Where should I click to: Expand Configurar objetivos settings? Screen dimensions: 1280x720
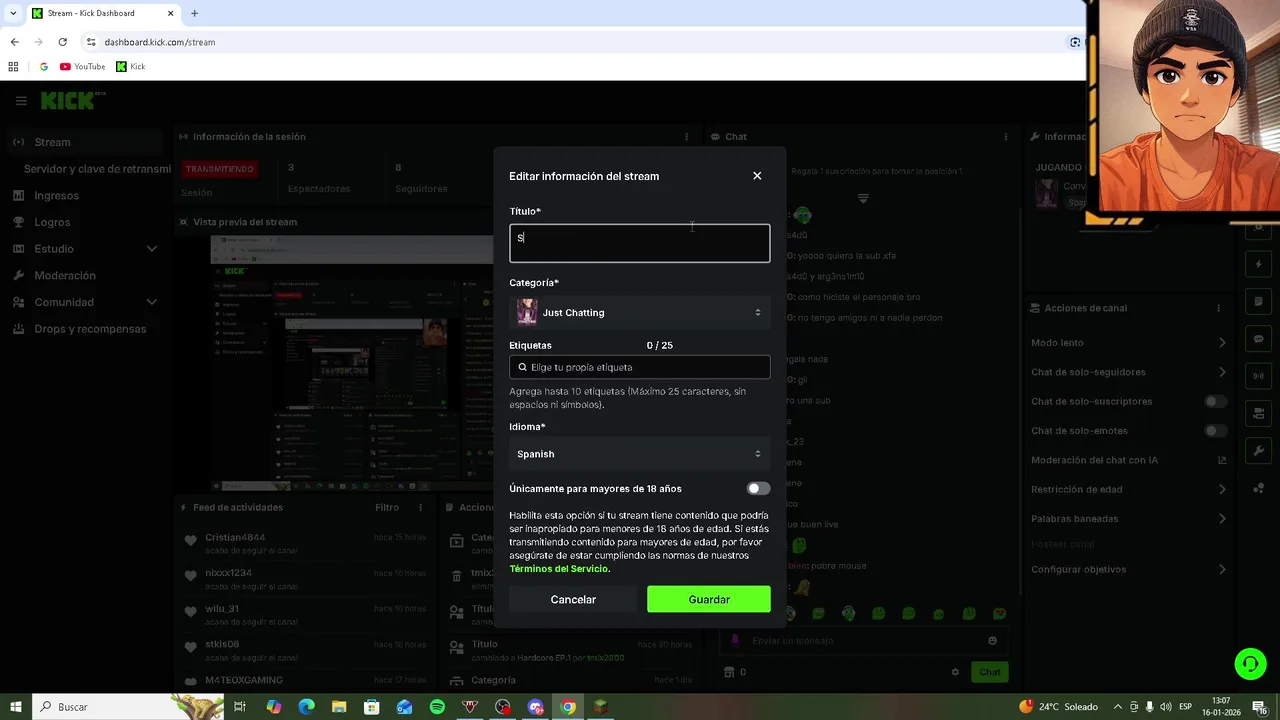pos(1222,570)
